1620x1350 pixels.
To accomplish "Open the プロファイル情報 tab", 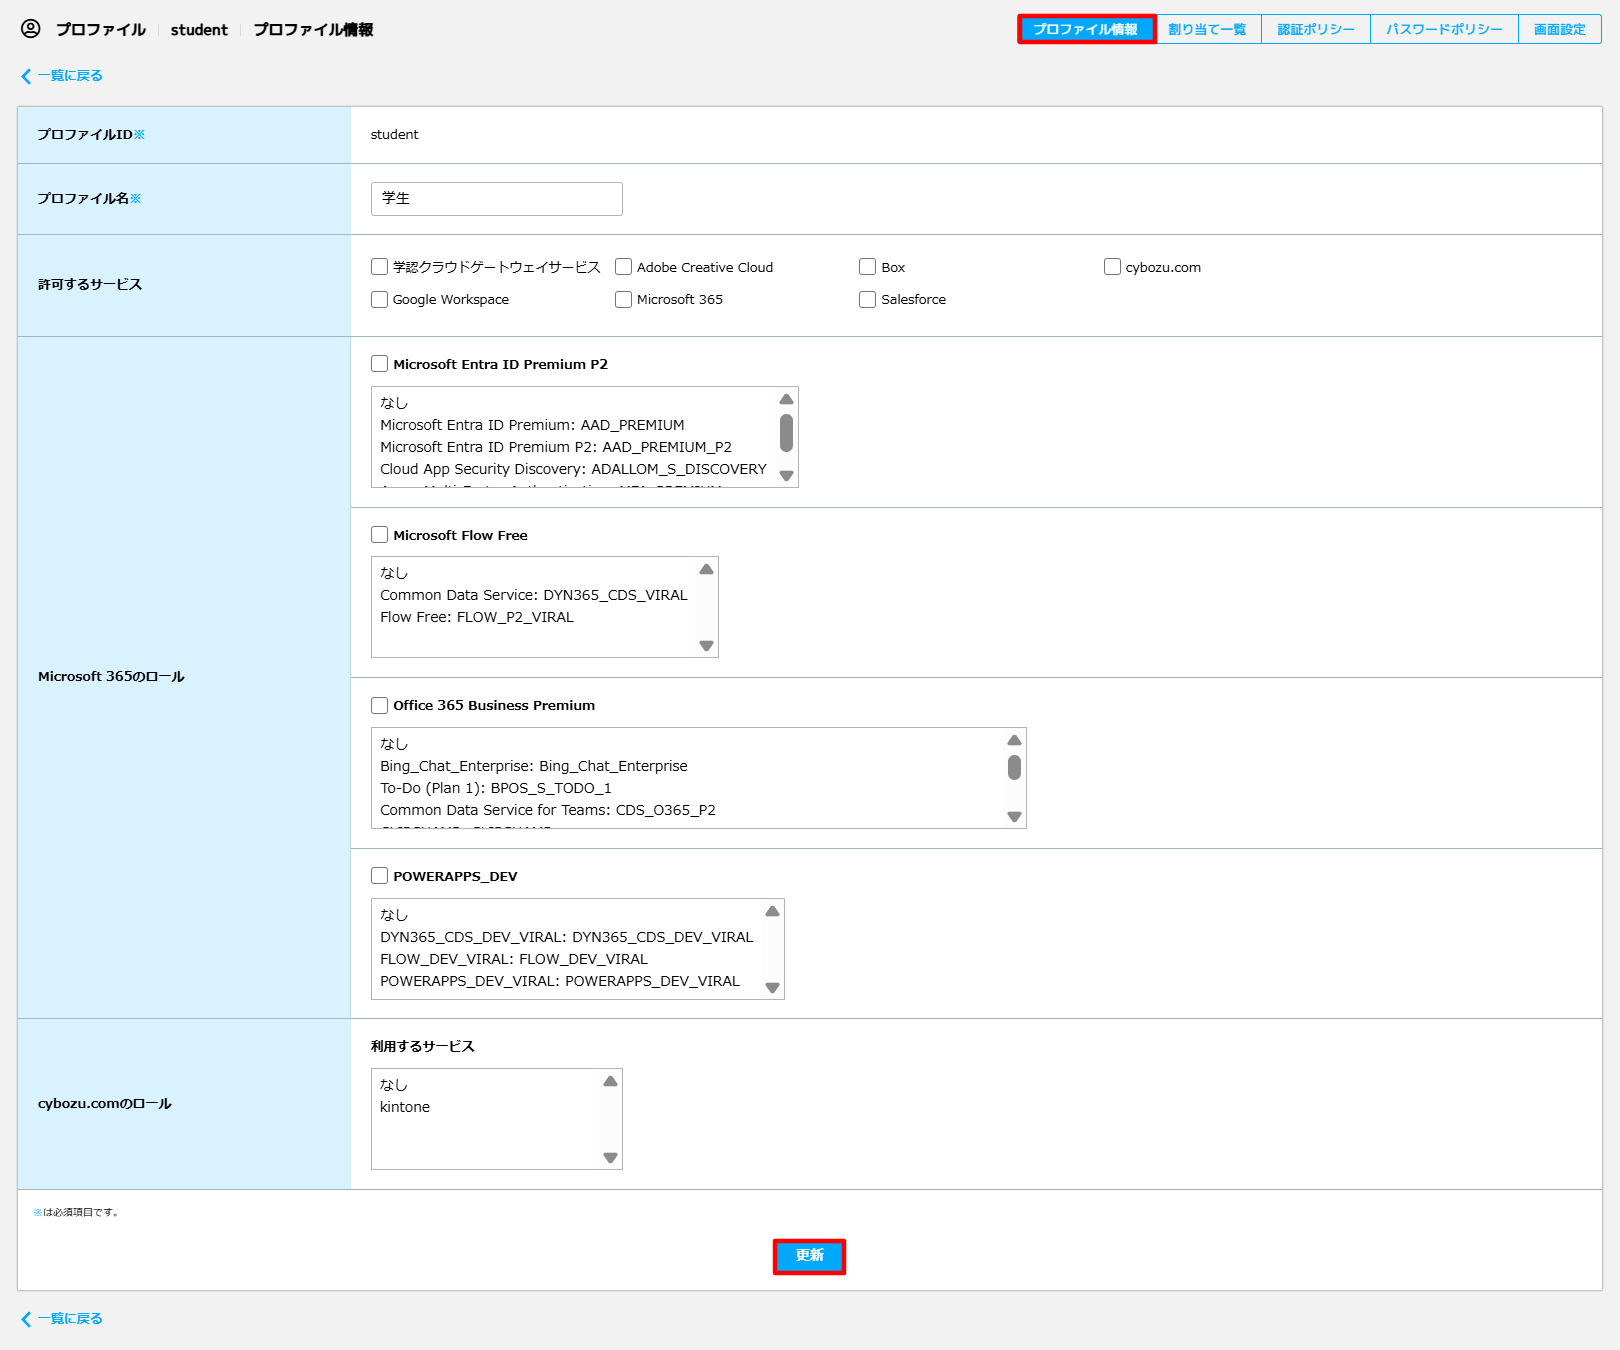I will pos(1086,29).
